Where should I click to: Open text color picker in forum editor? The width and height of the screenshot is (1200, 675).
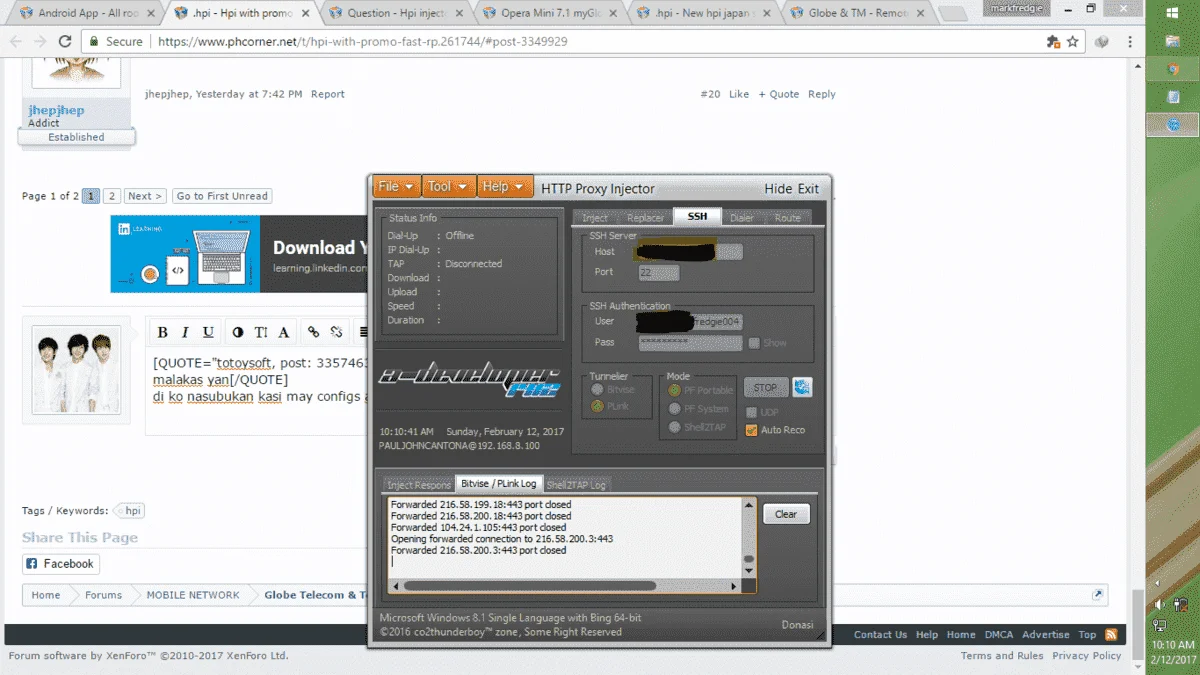238,332
